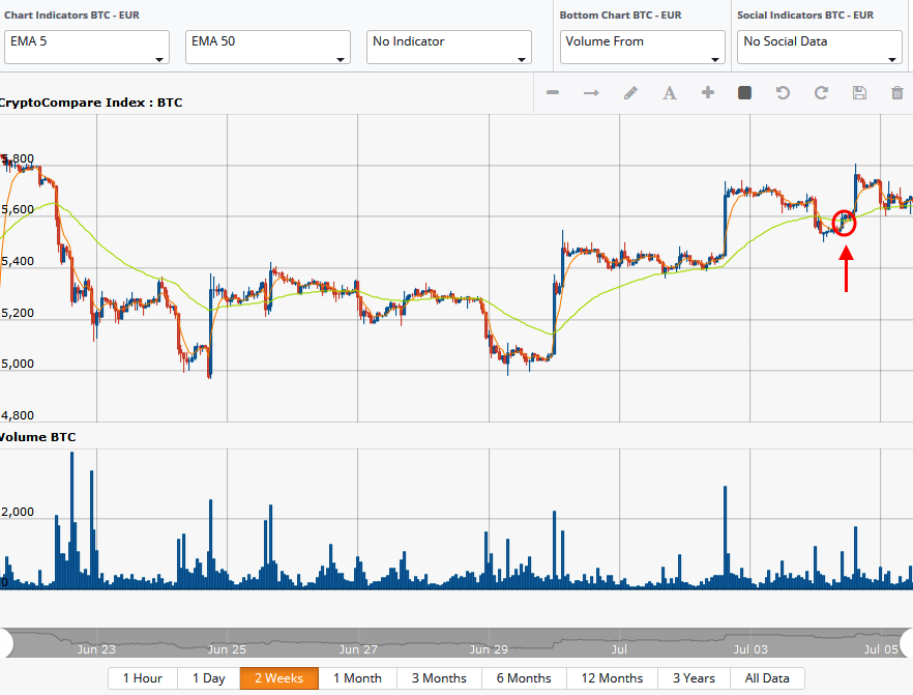913x695 pixels.
Task: Undo the last chart drawing
Action: [783, 93]
